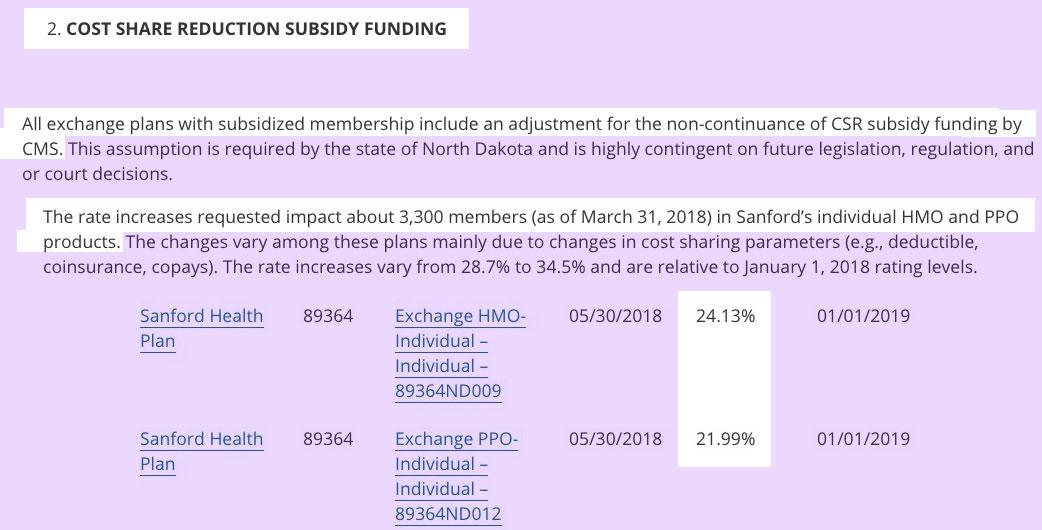Click 01/01/2019 effective date in HMO row
1042x530 pixels.
click(863, 316)
